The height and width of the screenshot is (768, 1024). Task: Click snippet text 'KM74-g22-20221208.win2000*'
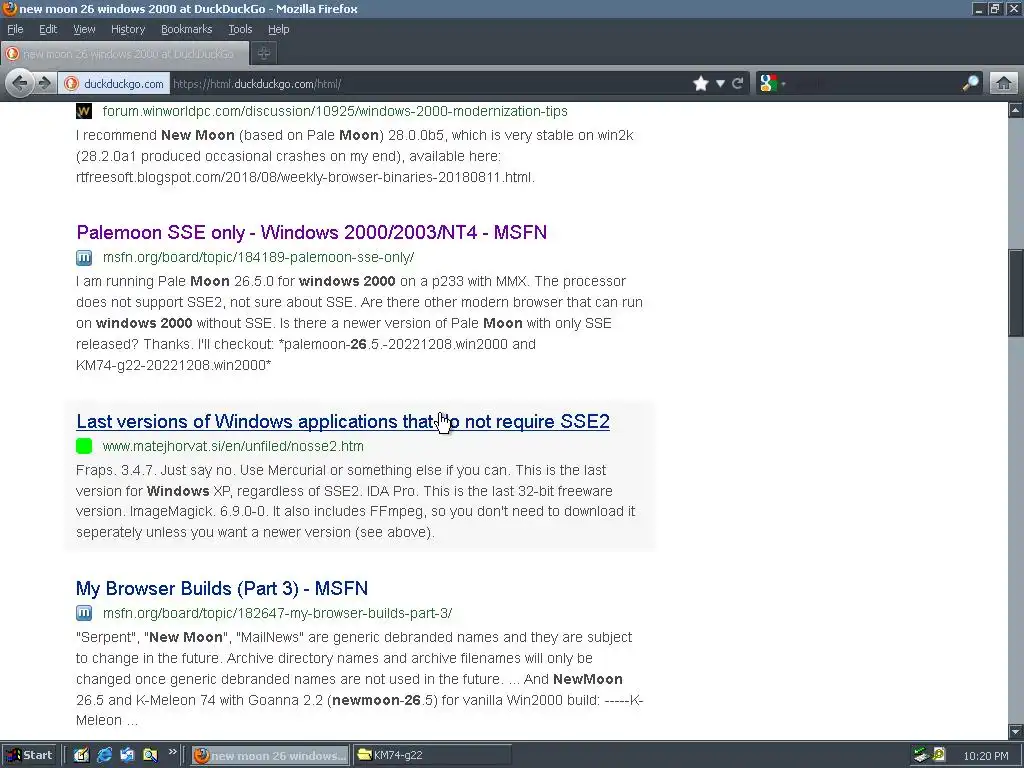[174, 365]
